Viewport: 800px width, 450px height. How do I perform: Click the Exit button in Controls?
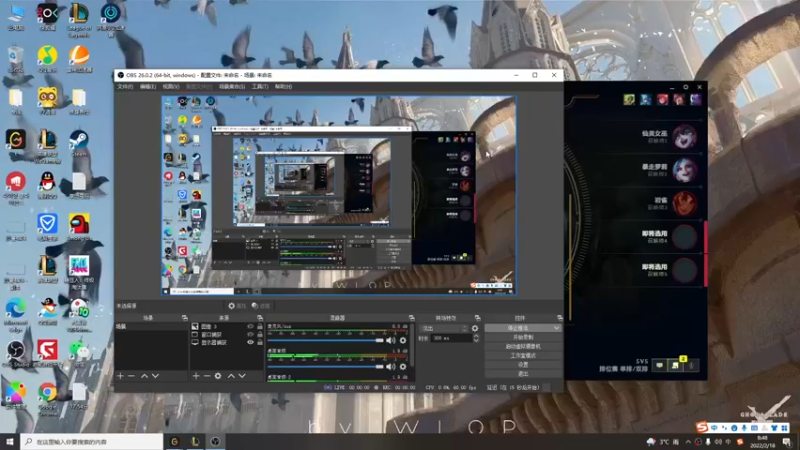pos(523,374)
